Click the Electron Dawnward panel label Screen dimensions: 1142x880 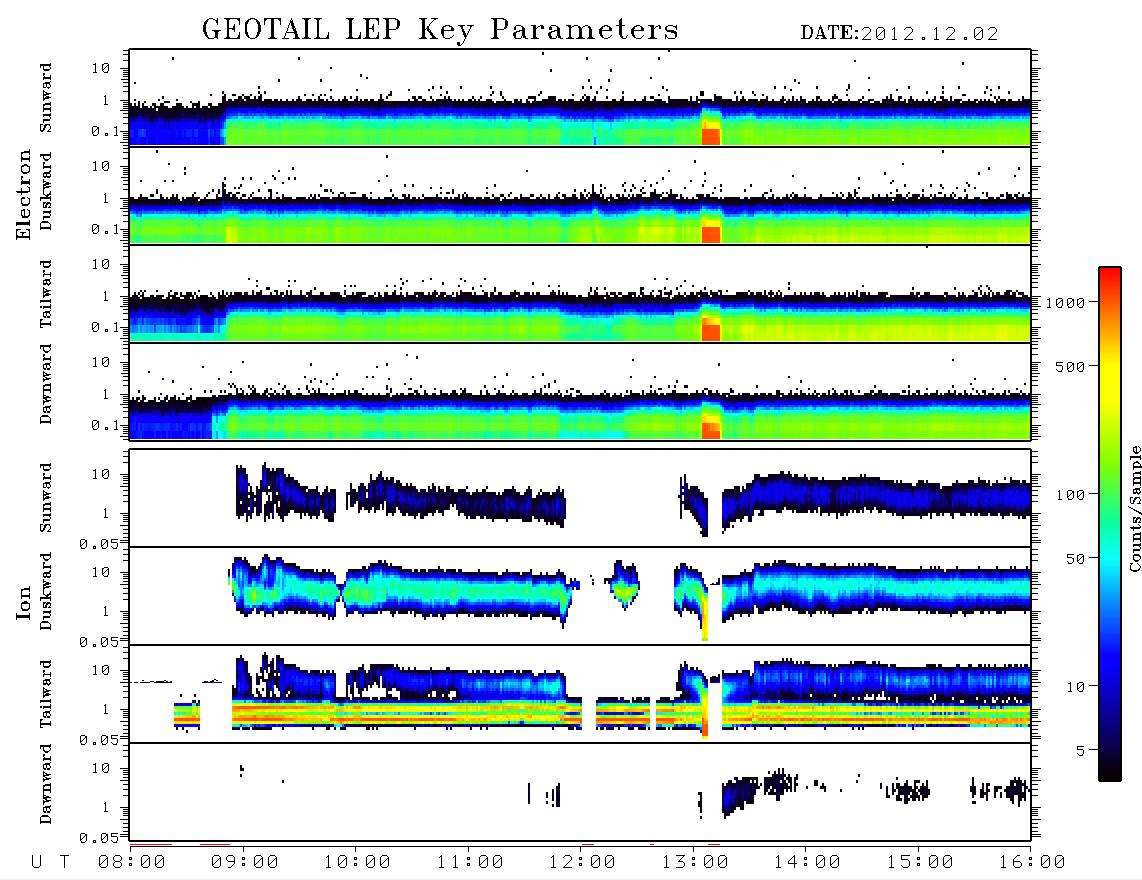46,384
